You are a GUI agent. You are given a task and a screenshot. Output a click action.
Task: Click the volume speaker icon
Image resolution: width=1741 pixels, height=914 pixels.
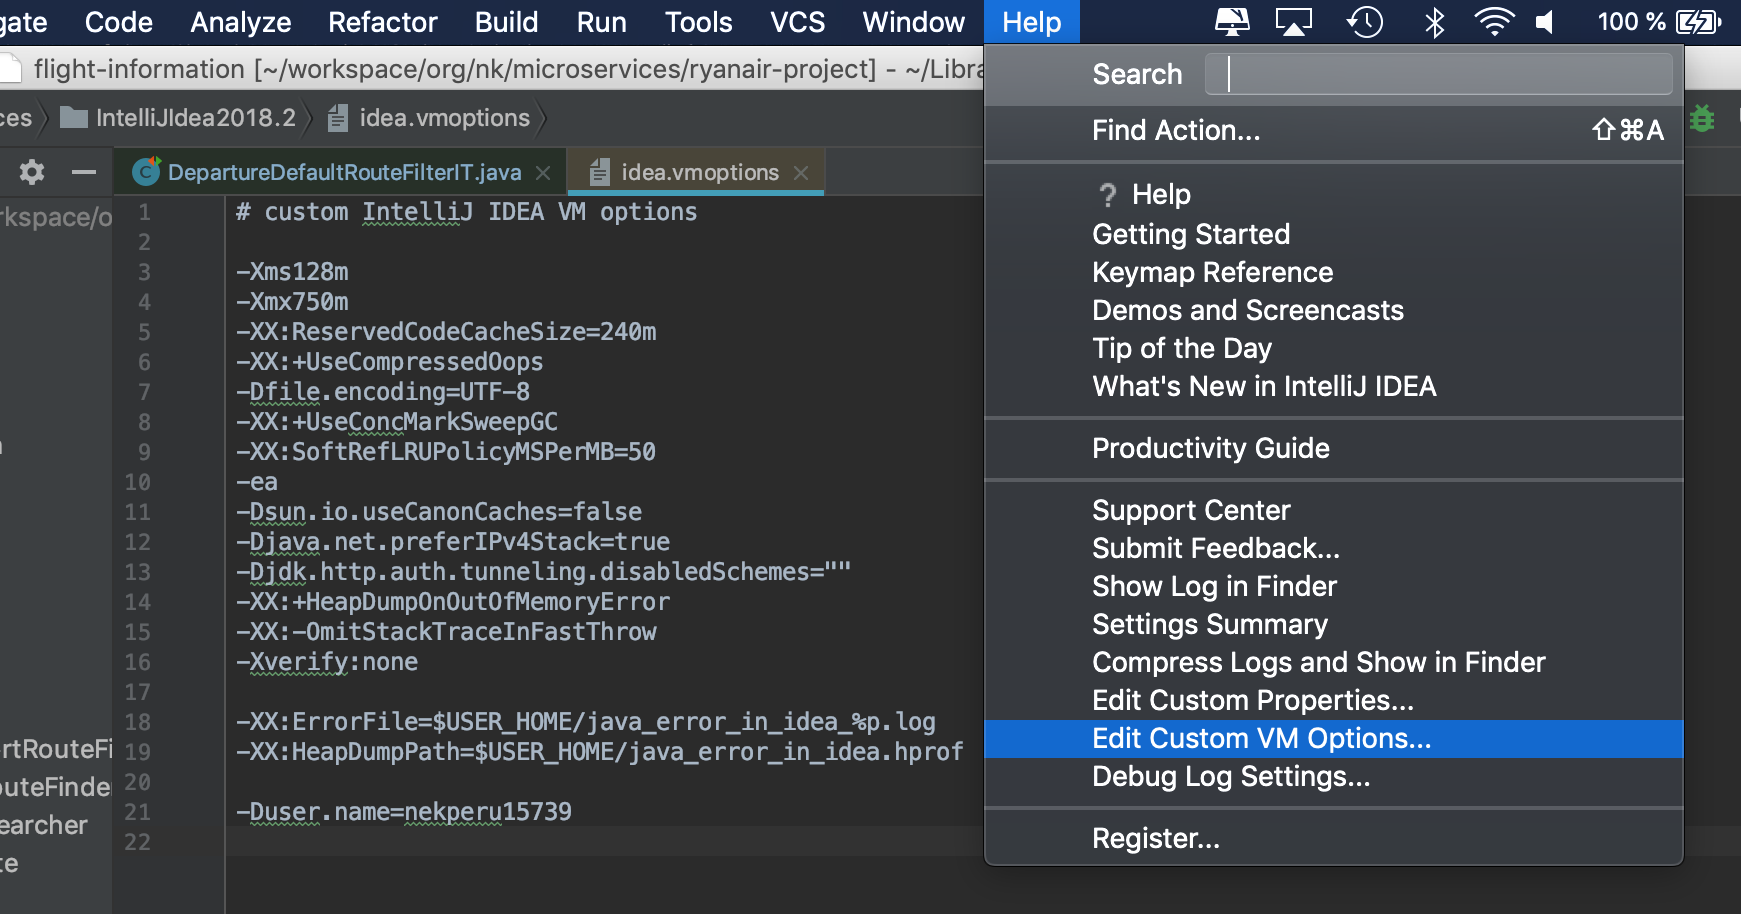click(1546, 22)
